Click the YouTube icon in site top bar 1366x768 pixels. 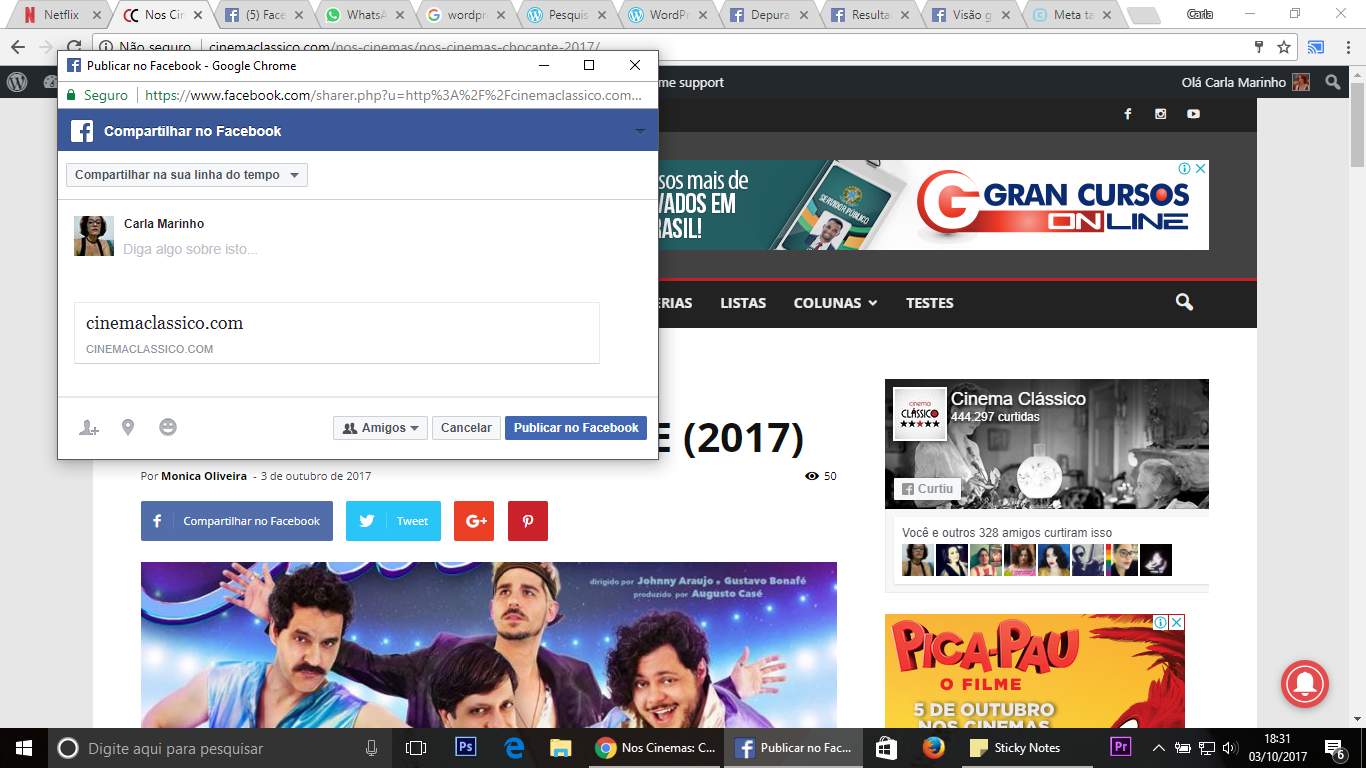(1193, 114)
